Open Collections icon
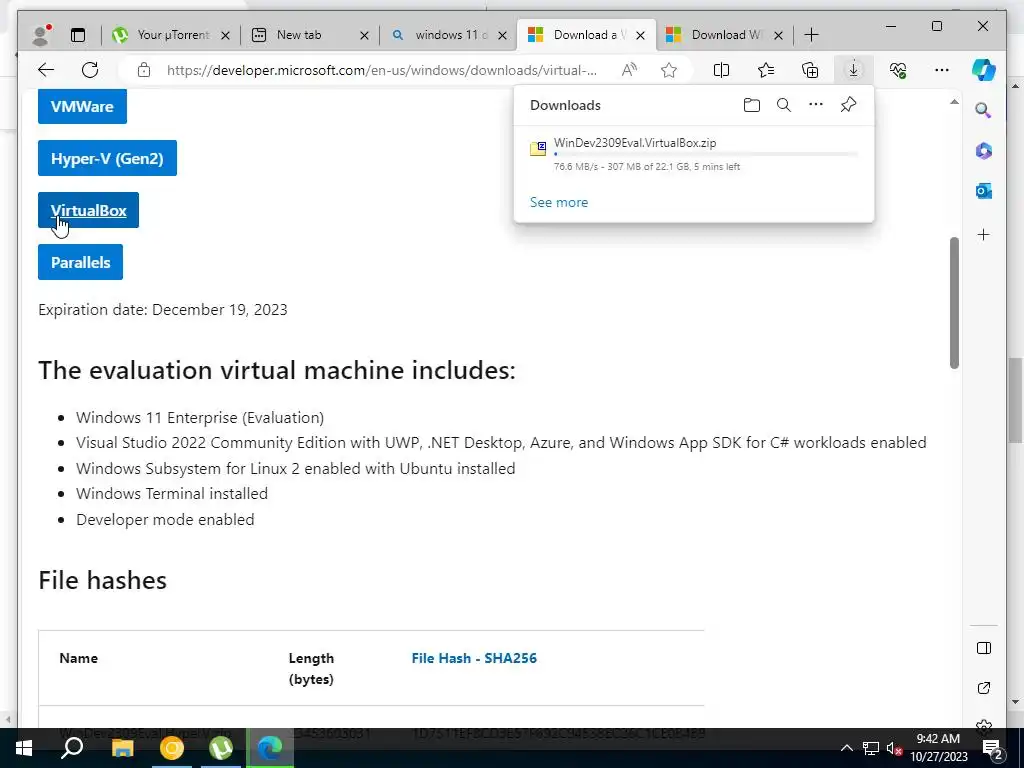 tap(810, 70)
